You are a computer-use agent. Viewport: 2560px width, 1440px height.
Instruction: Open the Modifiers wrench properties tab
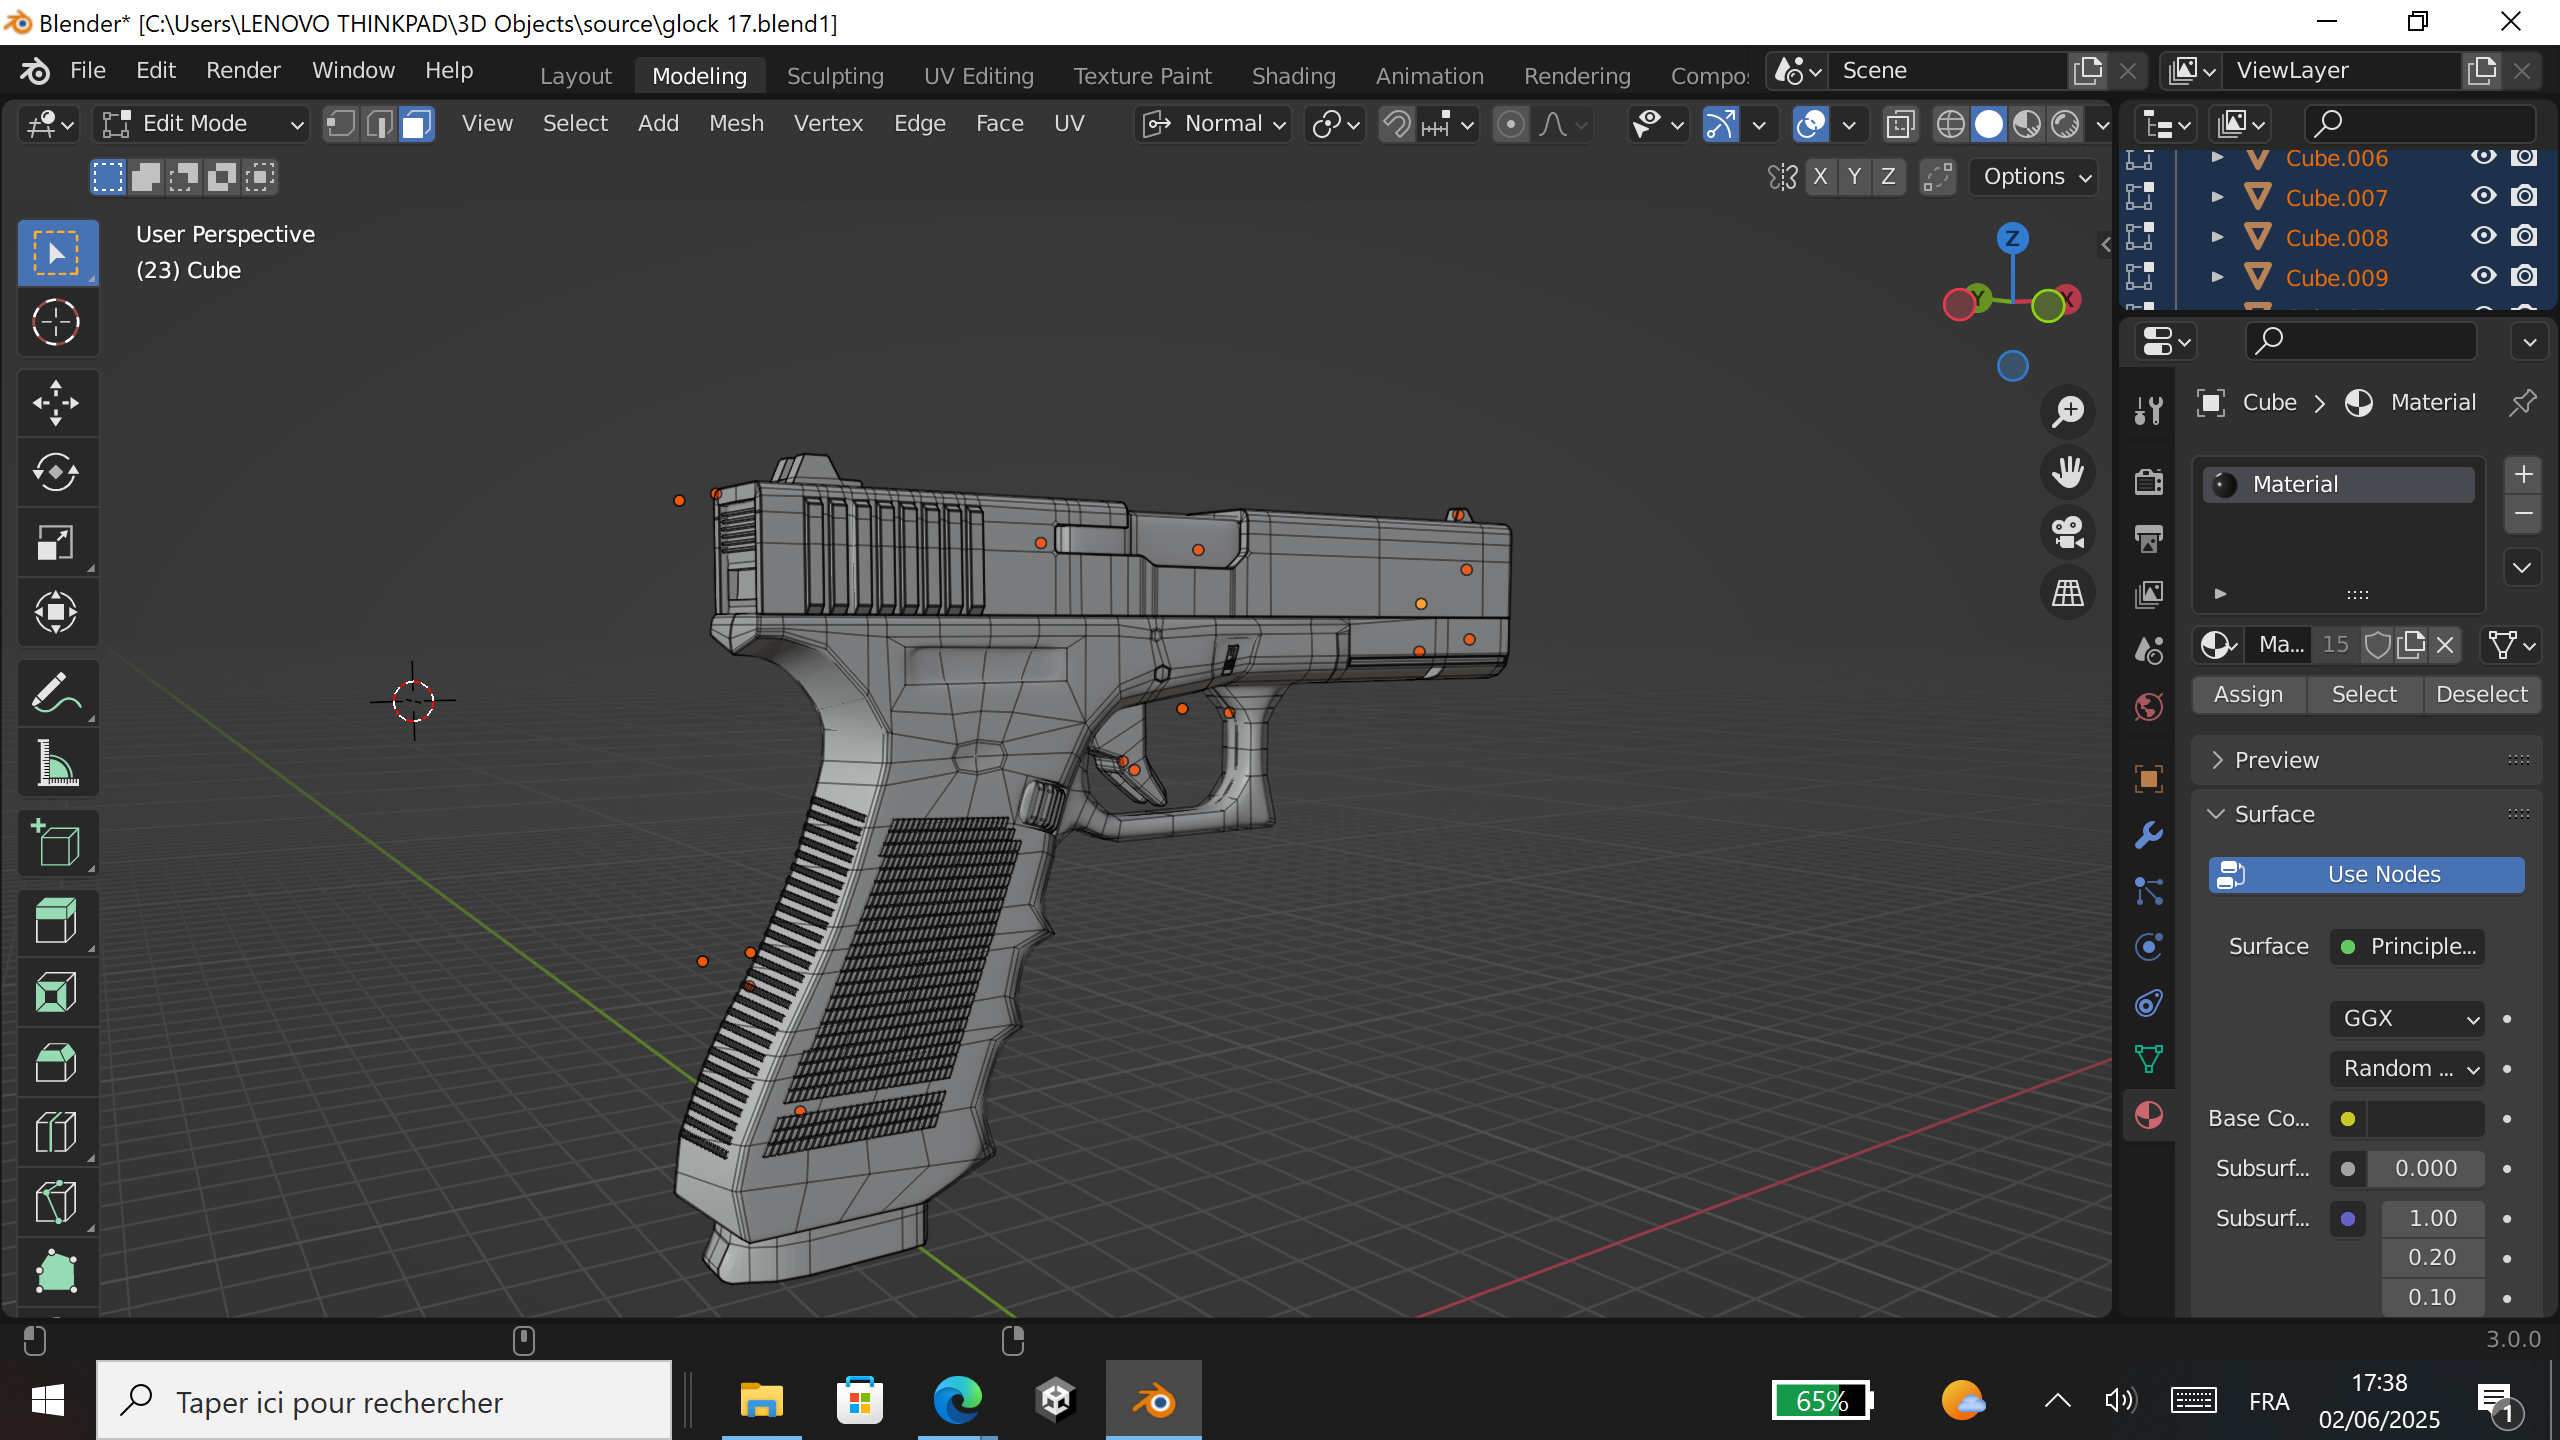coord(2148,835)
